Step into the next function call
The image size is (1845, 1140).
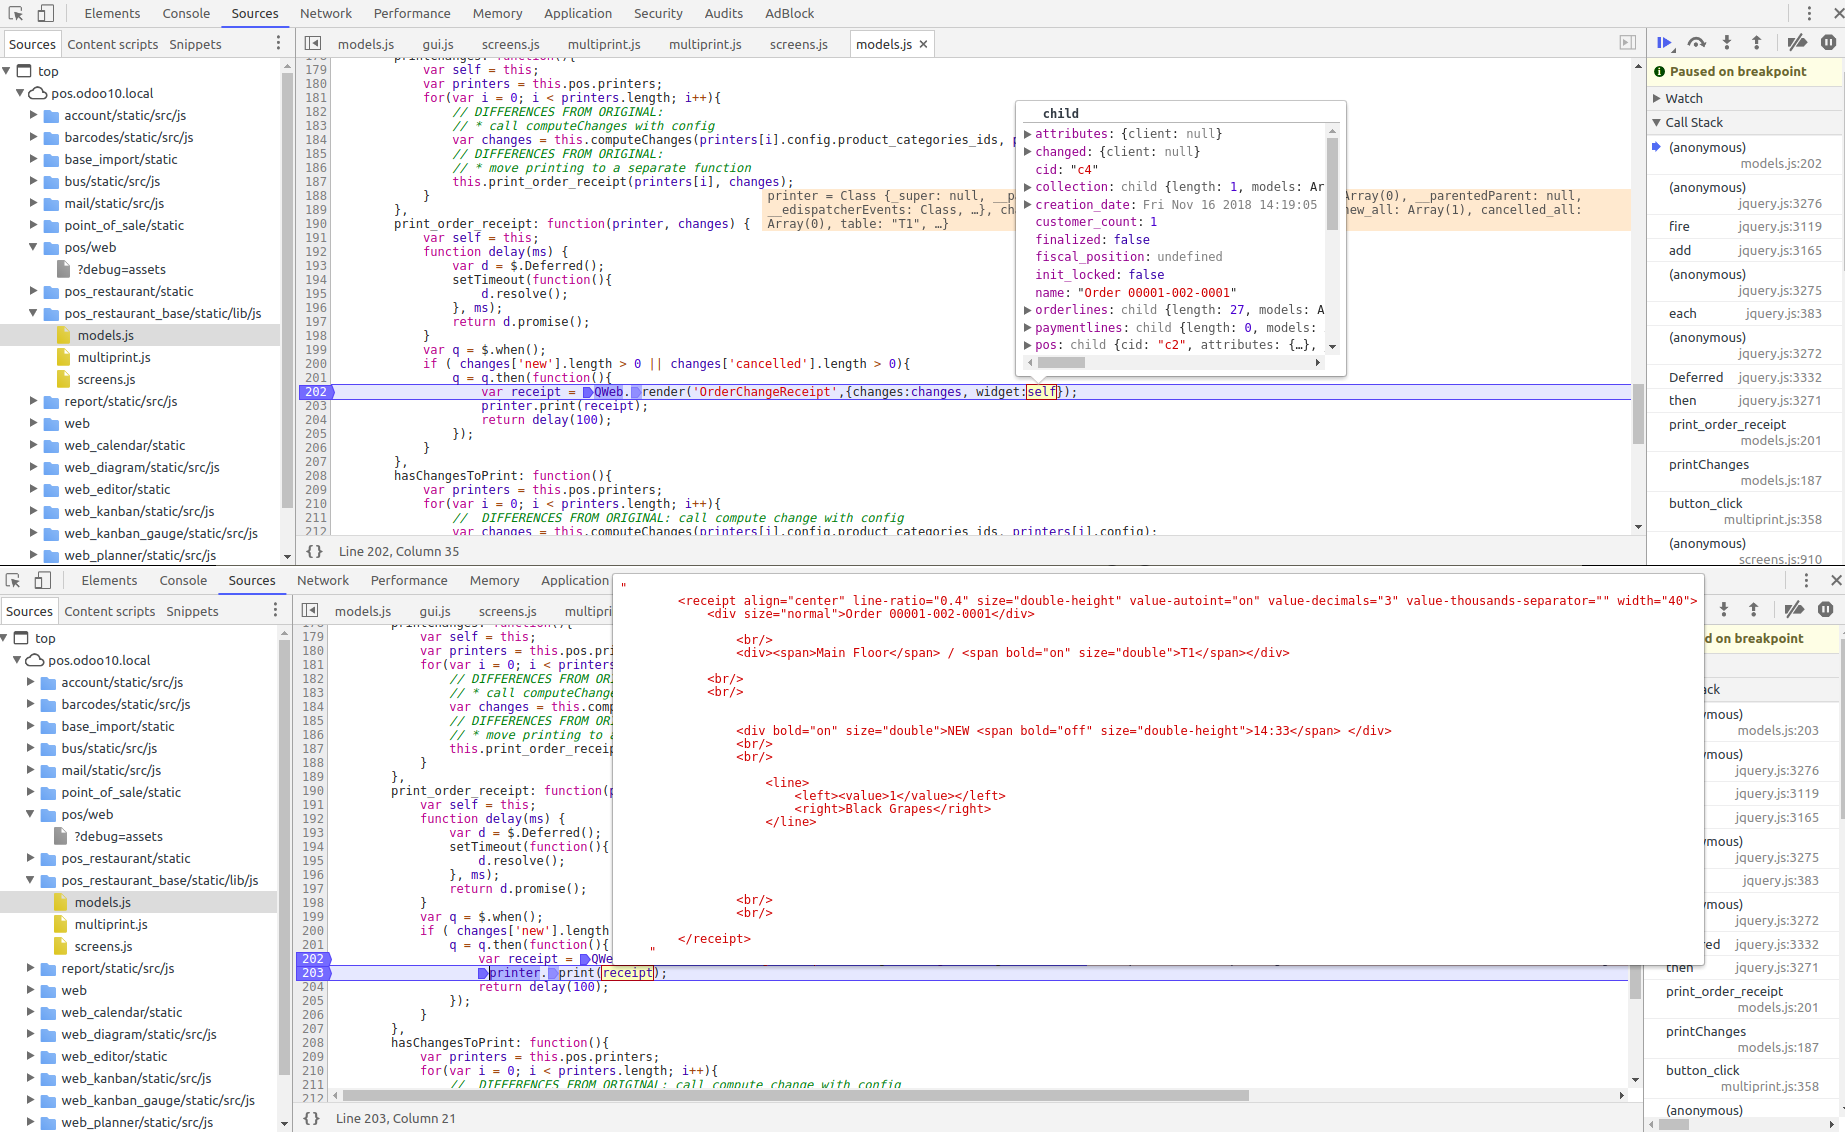(1726, 43)
